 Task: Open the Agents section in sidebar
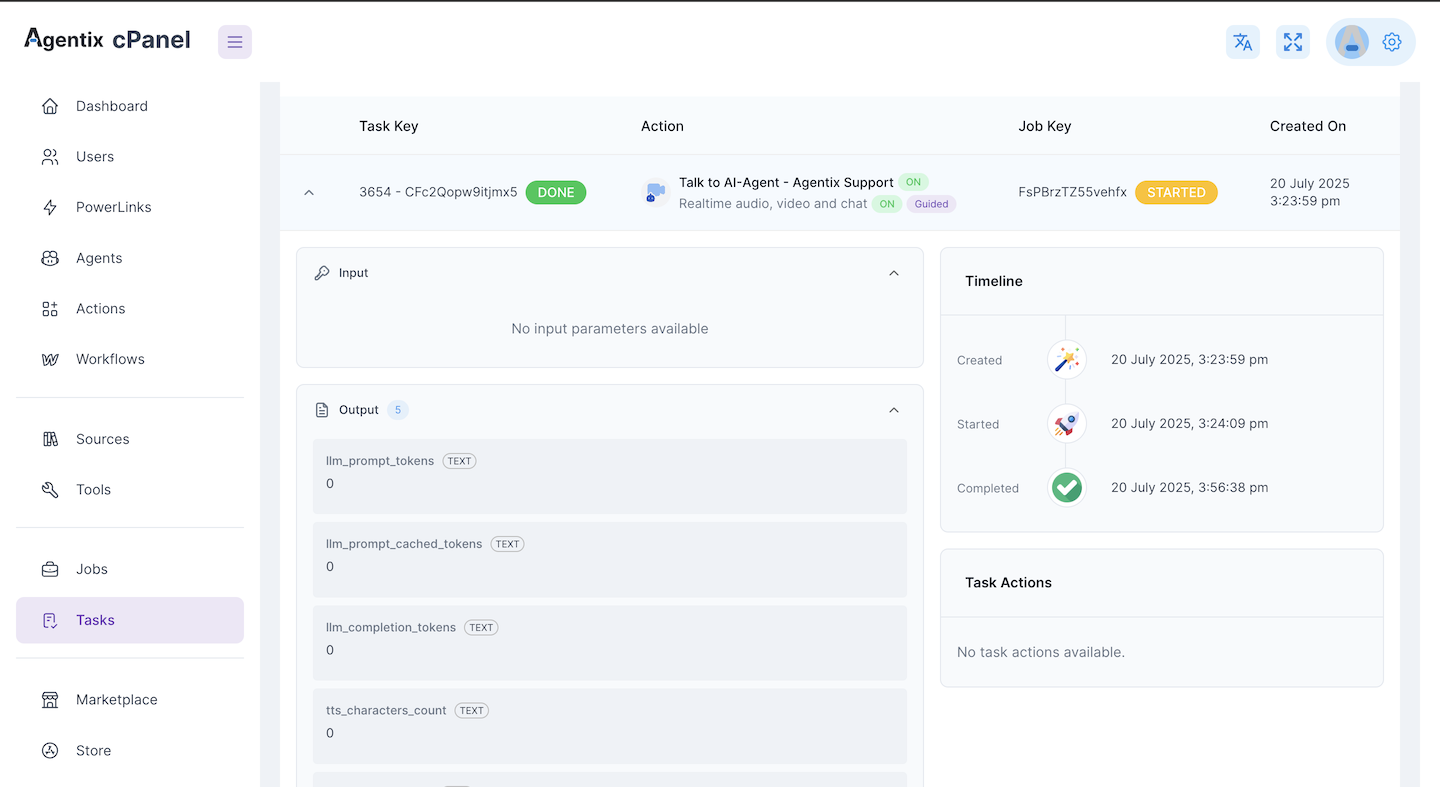(x=99, y=258)
